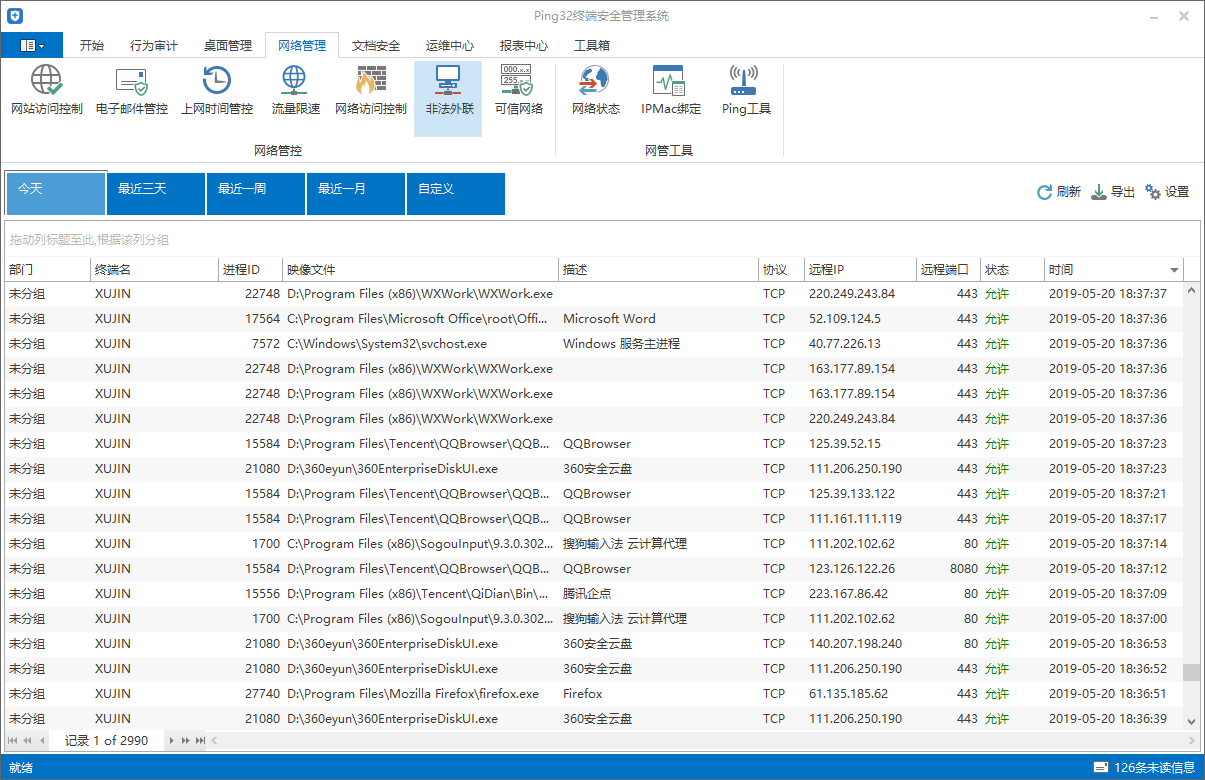Sort by 远程IP column header

pos(860,270)
